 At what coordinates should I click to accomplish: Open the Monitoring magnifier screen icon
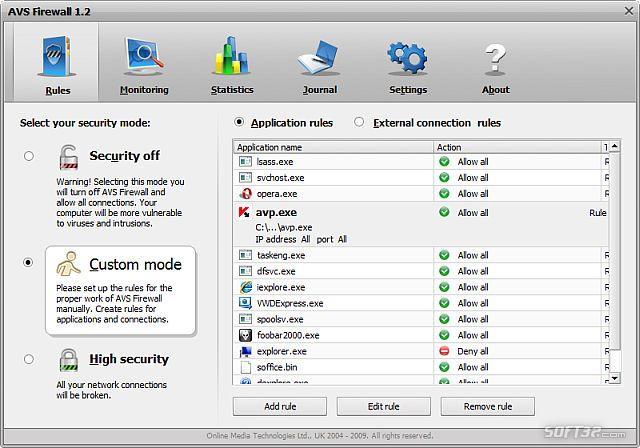coord(144,57)
